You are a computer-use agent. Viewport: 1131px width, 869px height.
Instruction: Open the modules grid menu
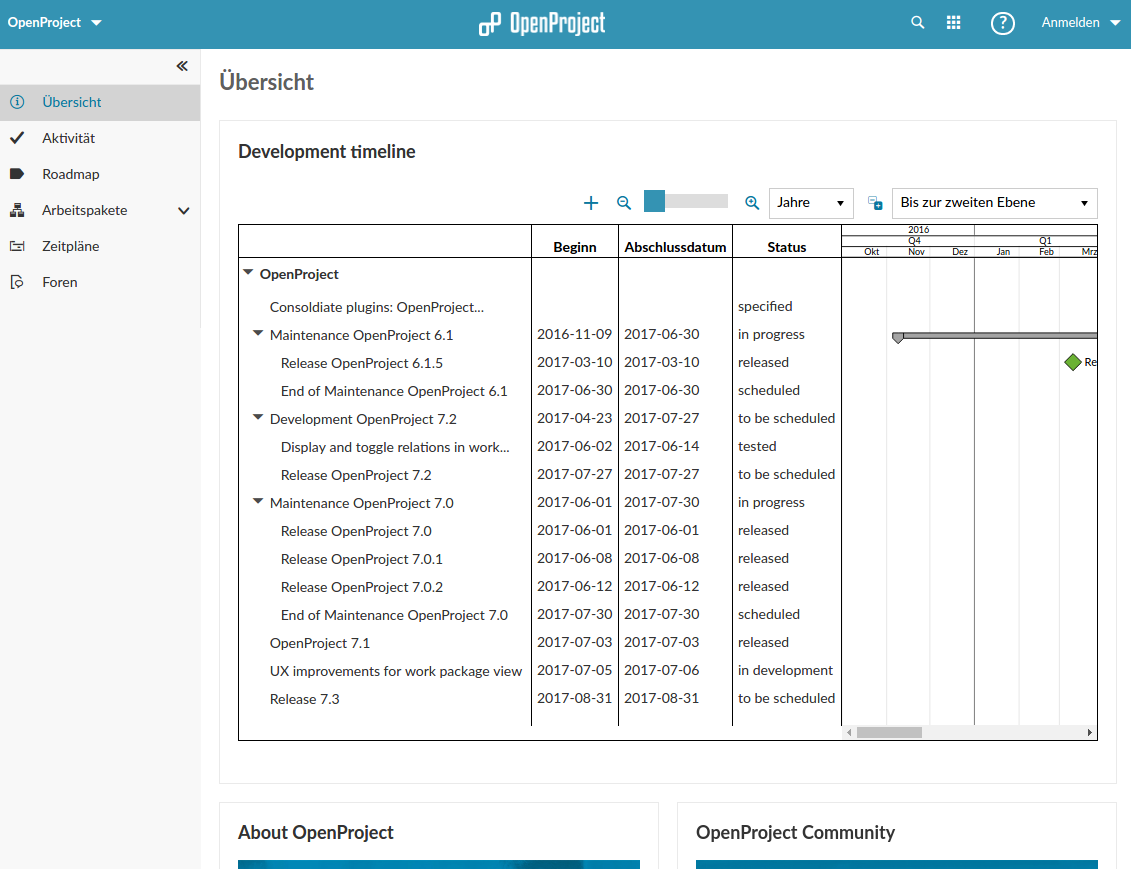pos(954,22)
